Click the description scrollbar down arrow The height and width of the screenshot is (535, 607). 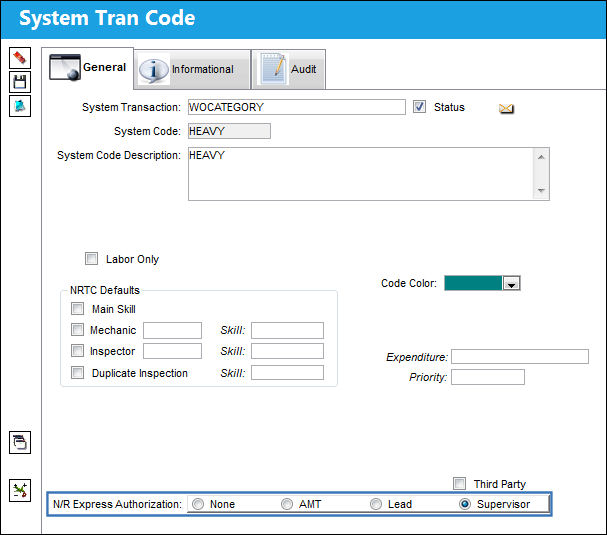541,190
